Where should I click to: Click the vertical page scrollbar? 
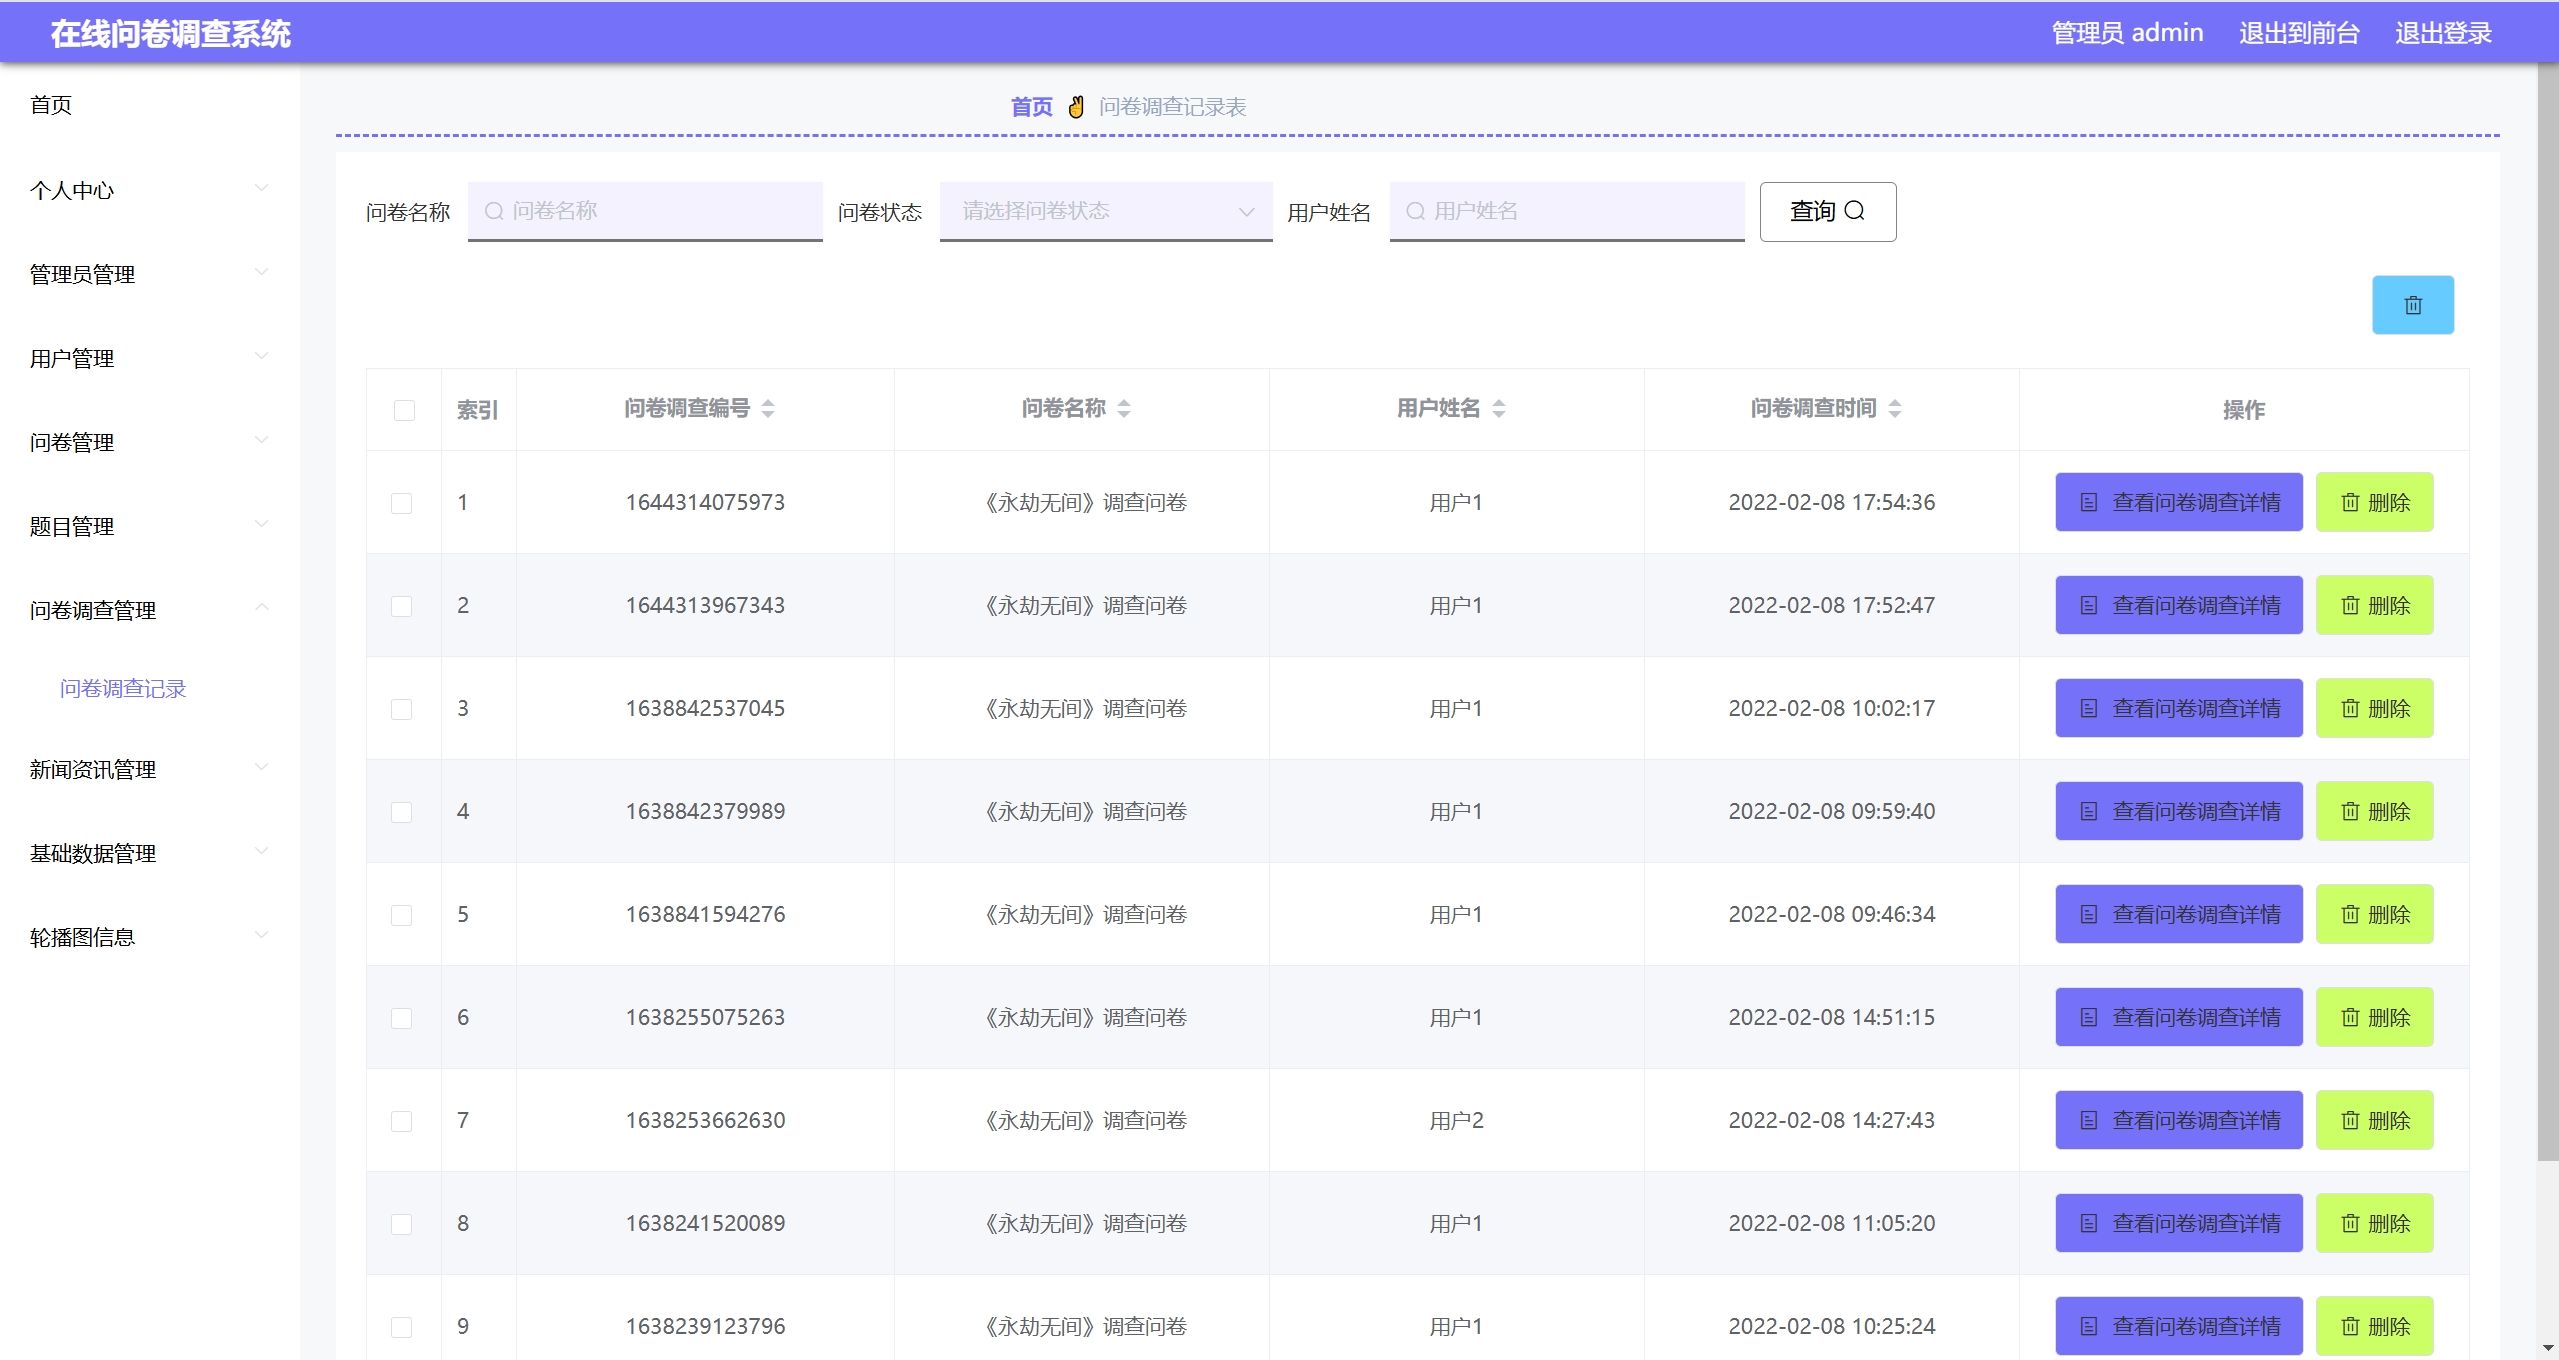tap(2548, 610)
